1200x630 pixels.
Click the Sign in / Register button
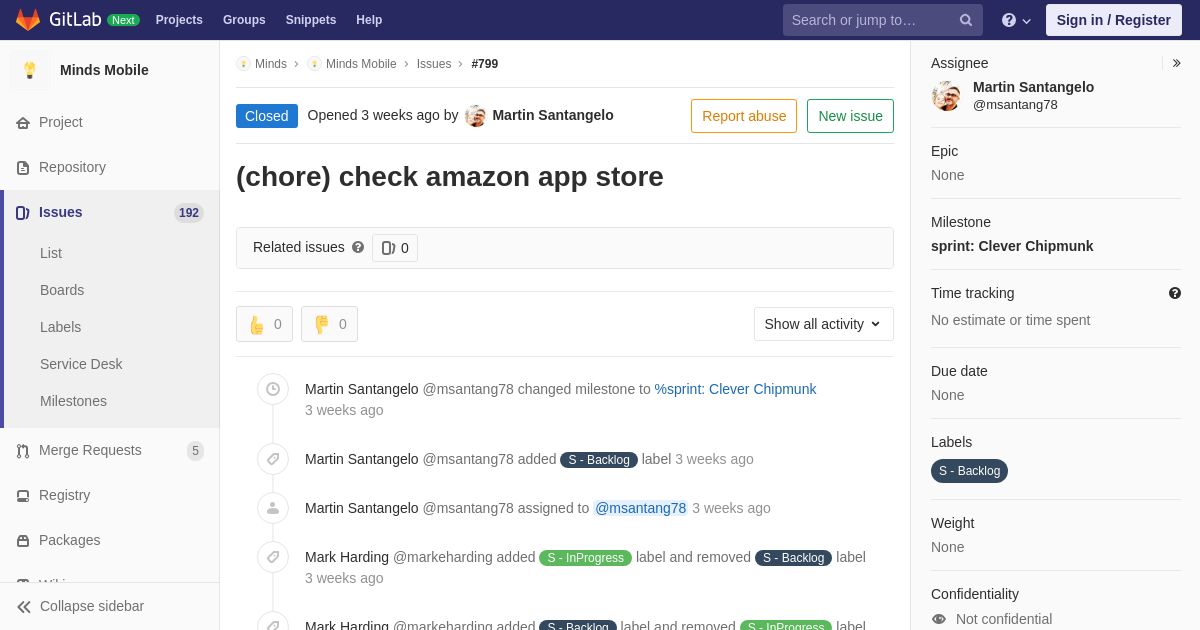pyautogui.click(x=1114, y=20)
